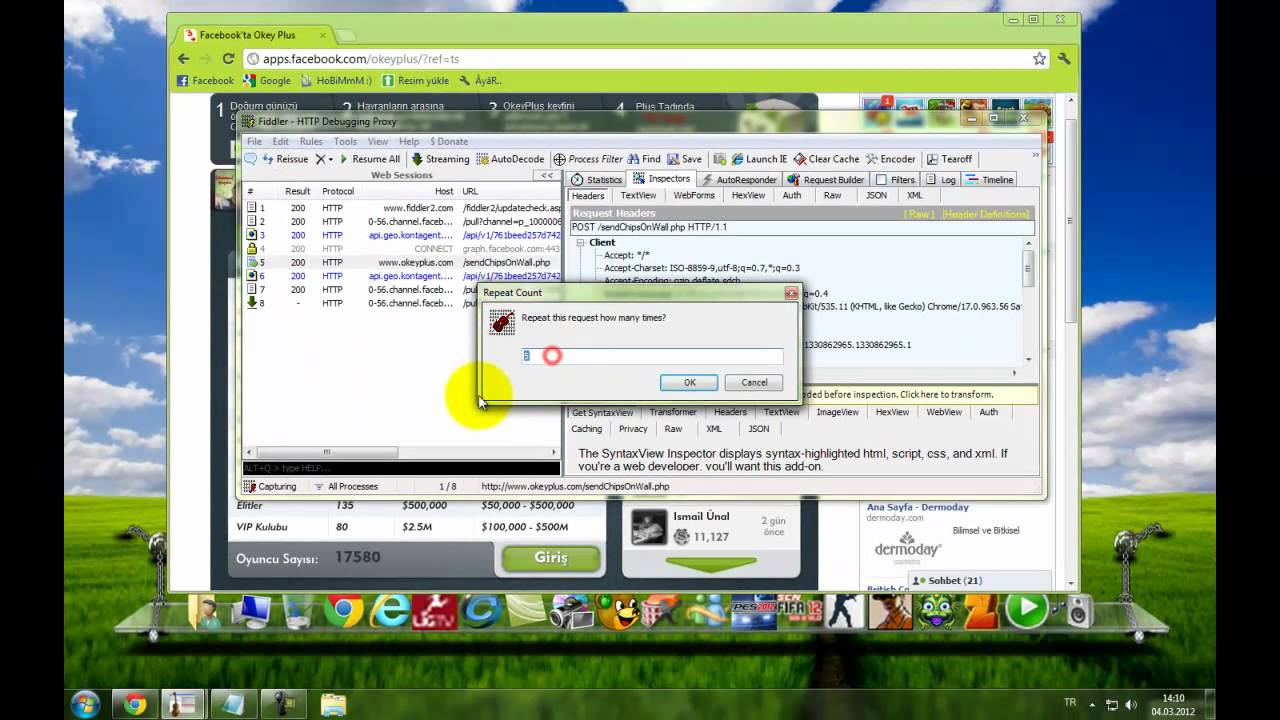Screen dimensions: 1280x720
Task: Toggle the Filters tab checkbox
Action: [x=881, y=180]
